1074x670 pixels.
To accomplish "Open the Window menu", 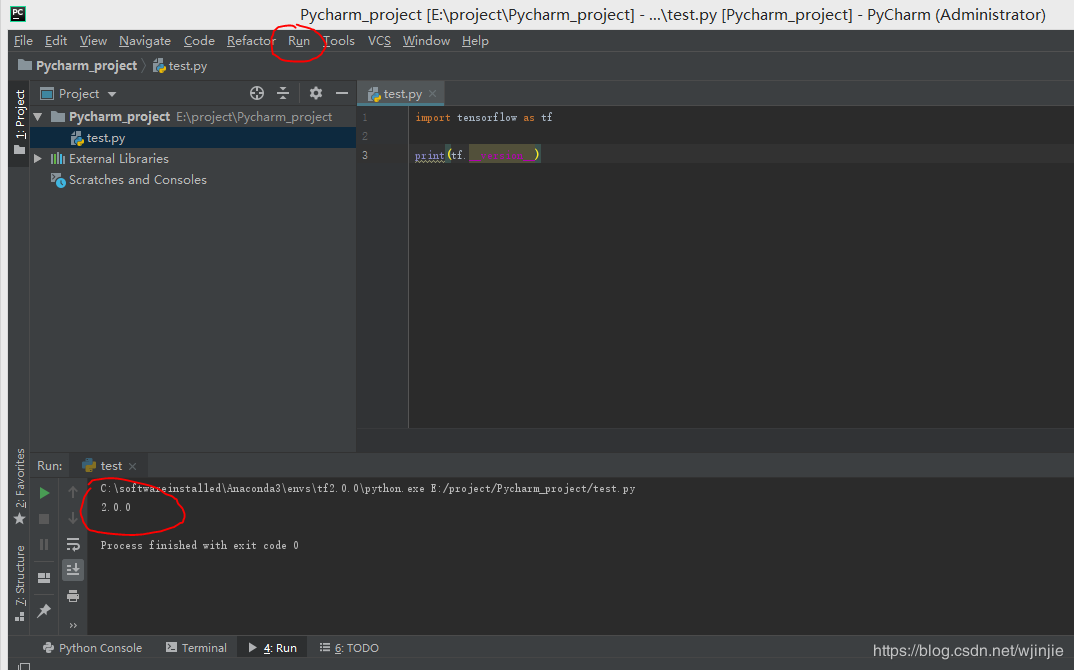I will (x=426, y=41).
